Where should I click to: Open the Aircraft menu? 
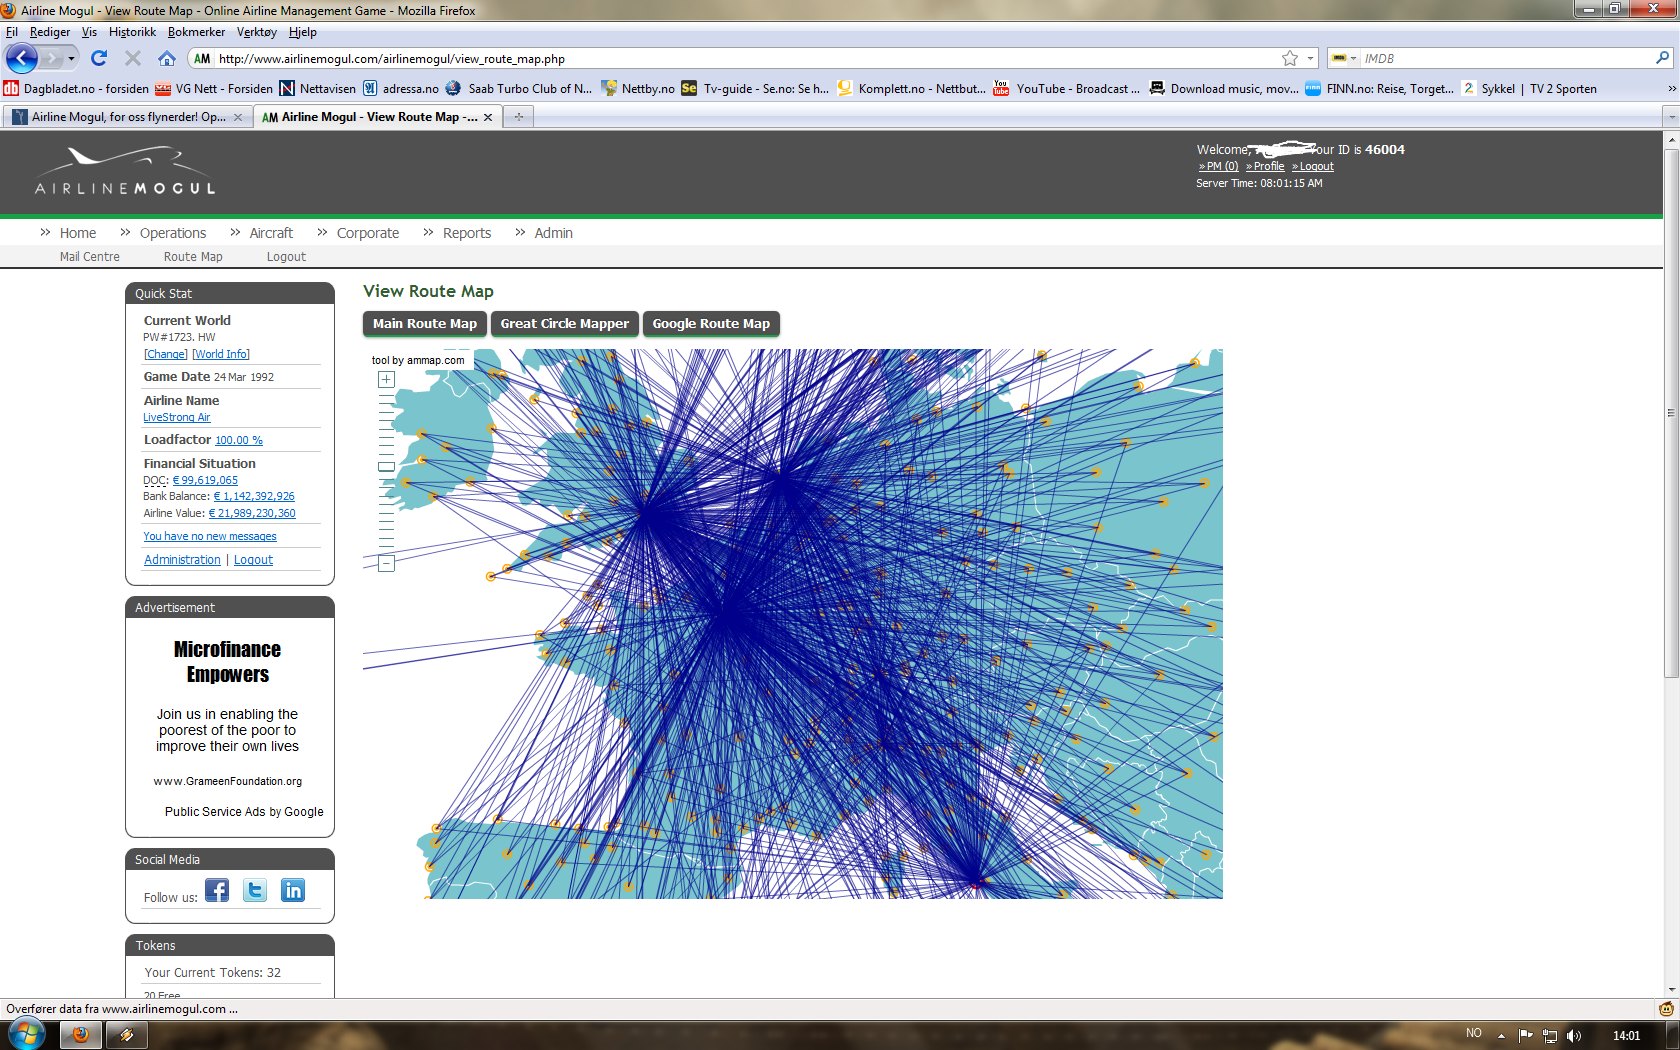tap(271, 233)
